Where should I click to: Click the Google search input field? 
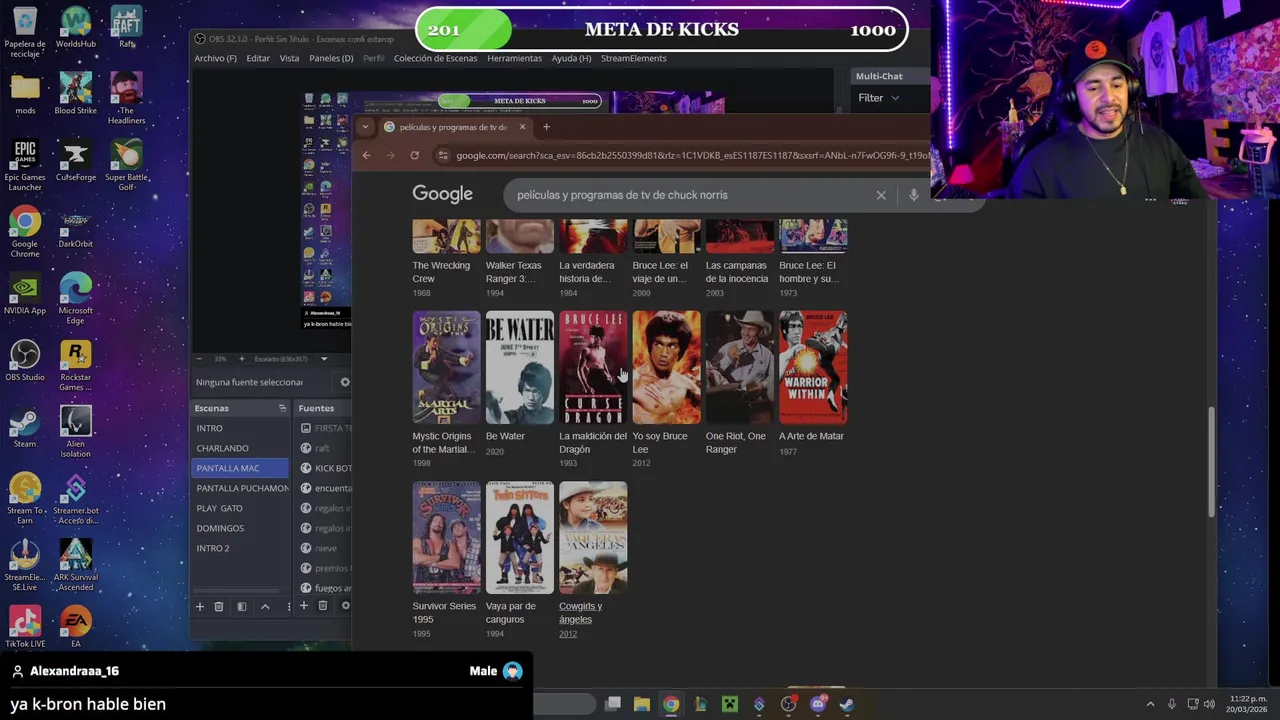click(x=690, y=195)
